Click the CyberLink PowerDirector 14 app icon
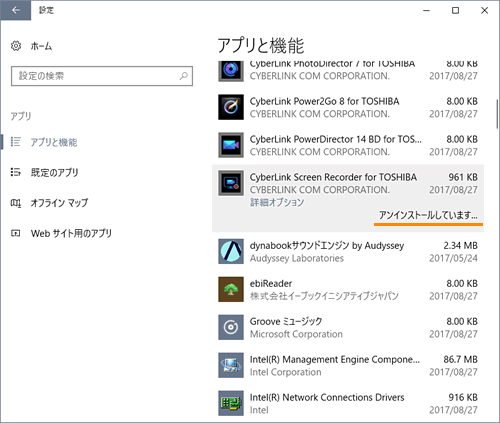The width and height of the screenshot is (500, 423). [231, 145]
